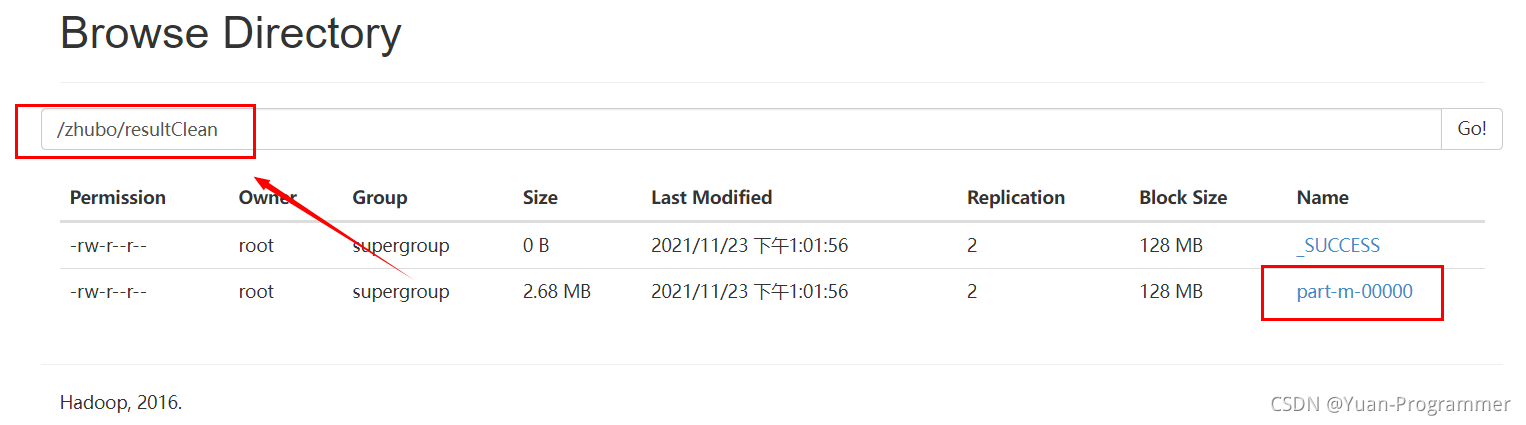Viewport: 1526px width, 425px height.
Task: Click the Replication column header
Action: [x=1016, y=198]
